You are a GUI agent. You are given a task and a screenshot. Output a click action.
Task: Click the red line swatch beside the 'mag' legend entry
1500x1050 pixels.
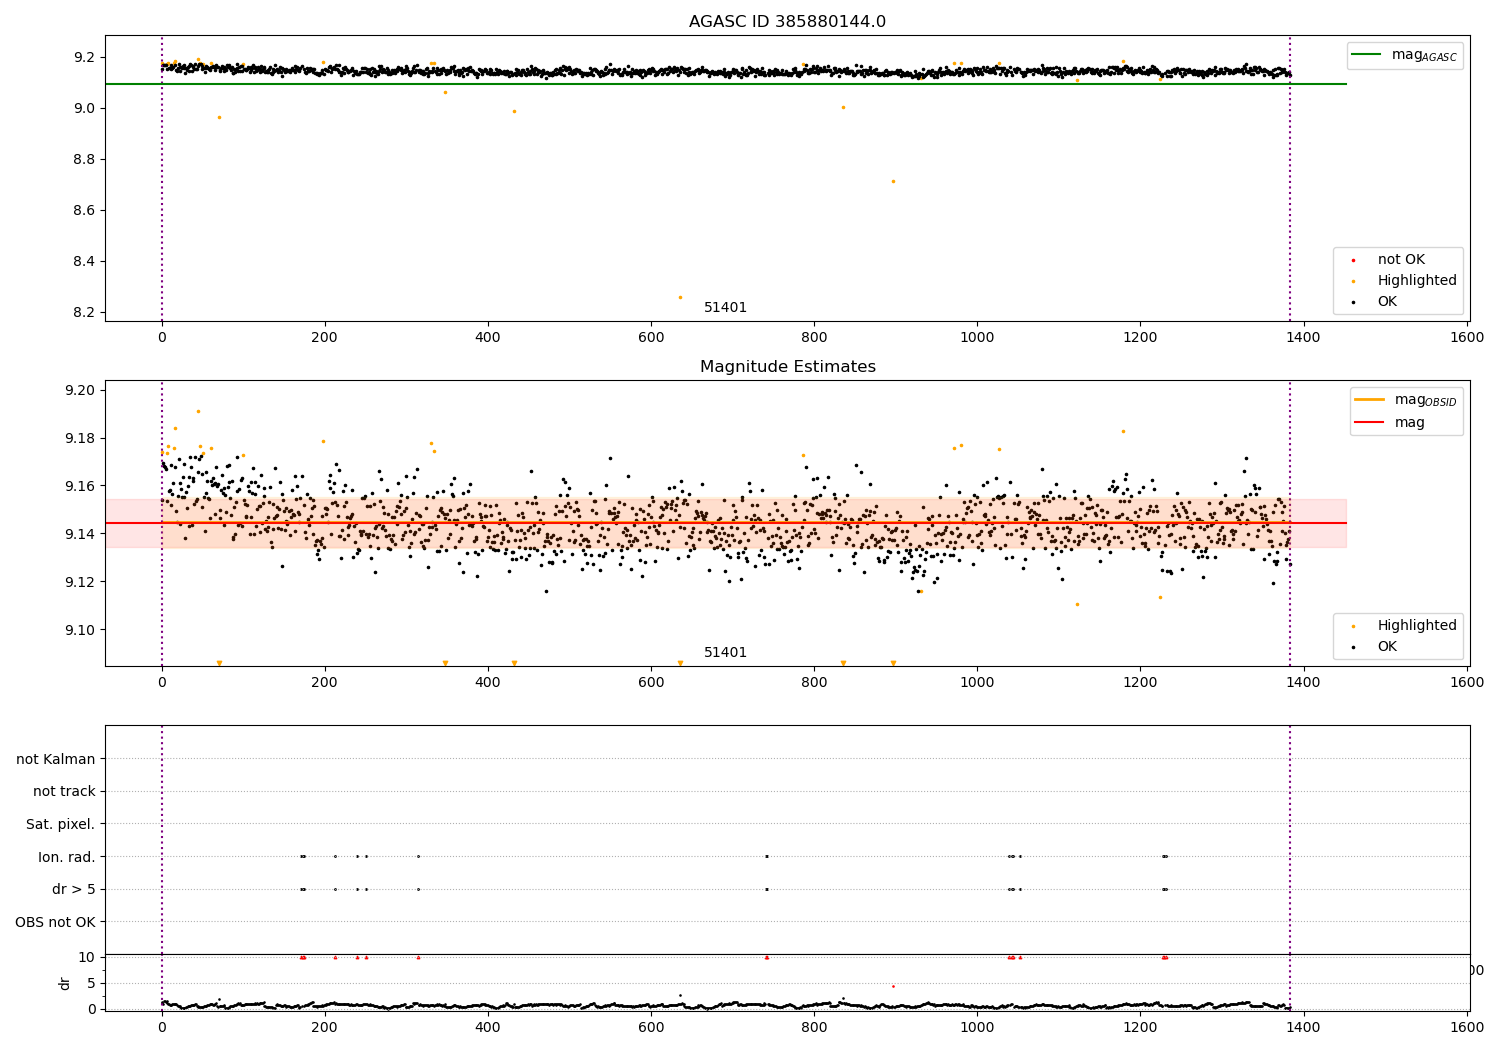[1369, 423]
